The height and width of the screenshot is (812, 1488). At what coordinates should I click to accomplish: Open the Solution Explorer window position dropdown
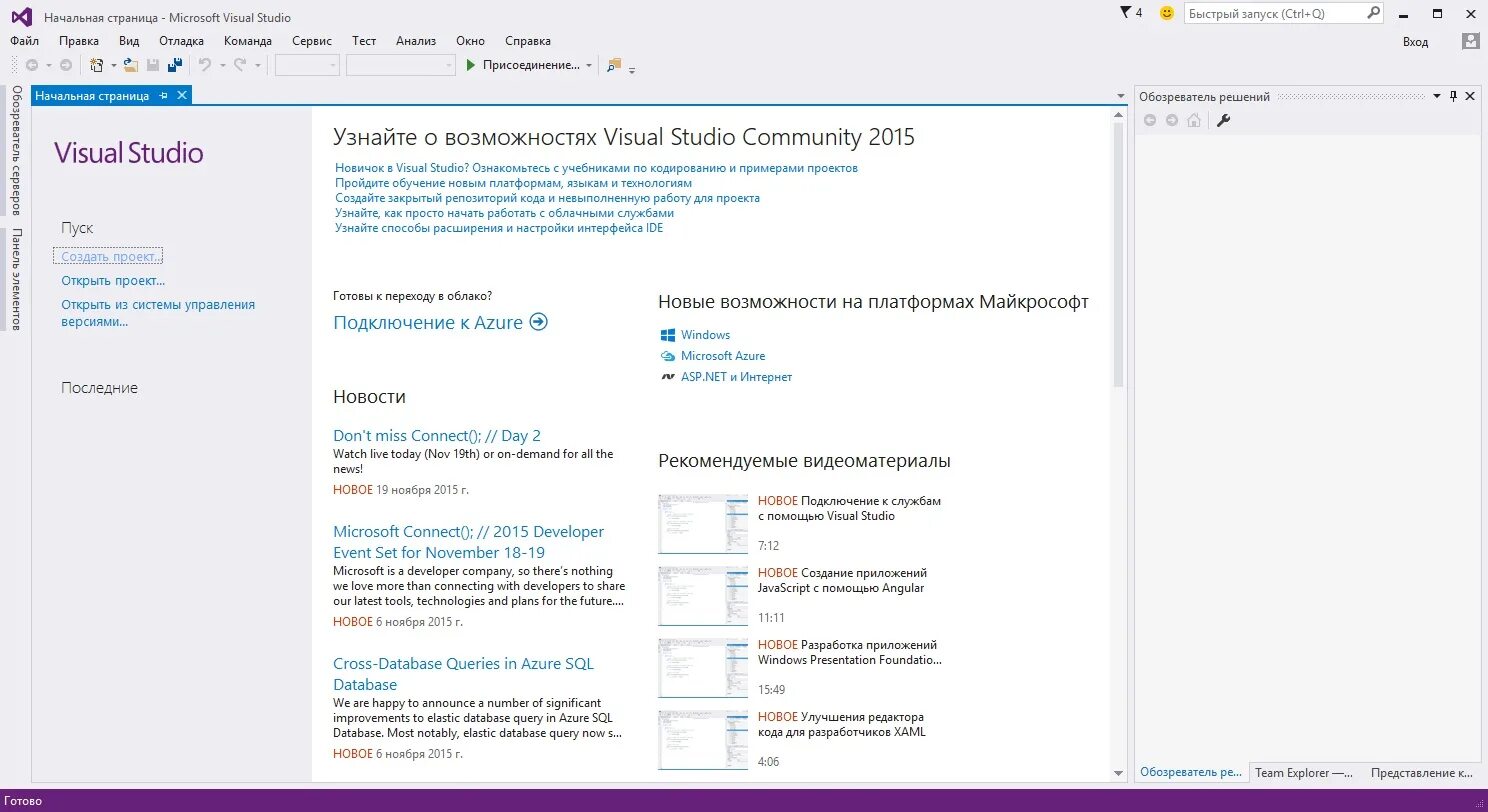point(1437,96)
